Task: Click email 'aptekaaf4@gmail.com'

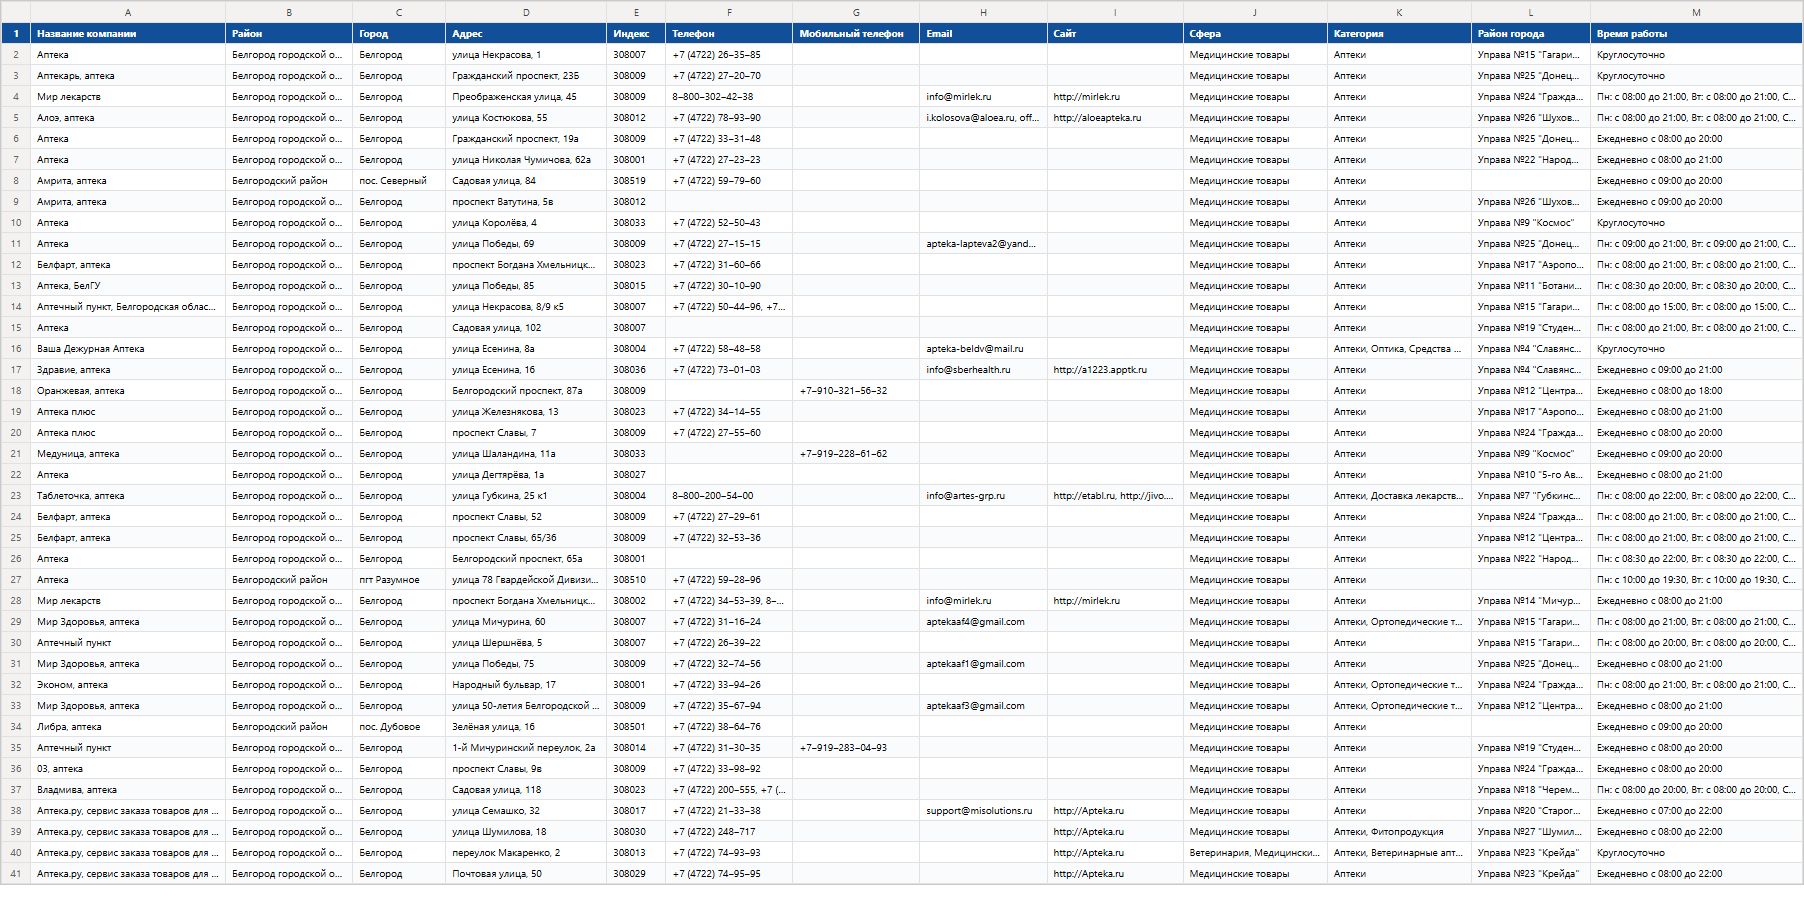Action: (x=983, y=622)
